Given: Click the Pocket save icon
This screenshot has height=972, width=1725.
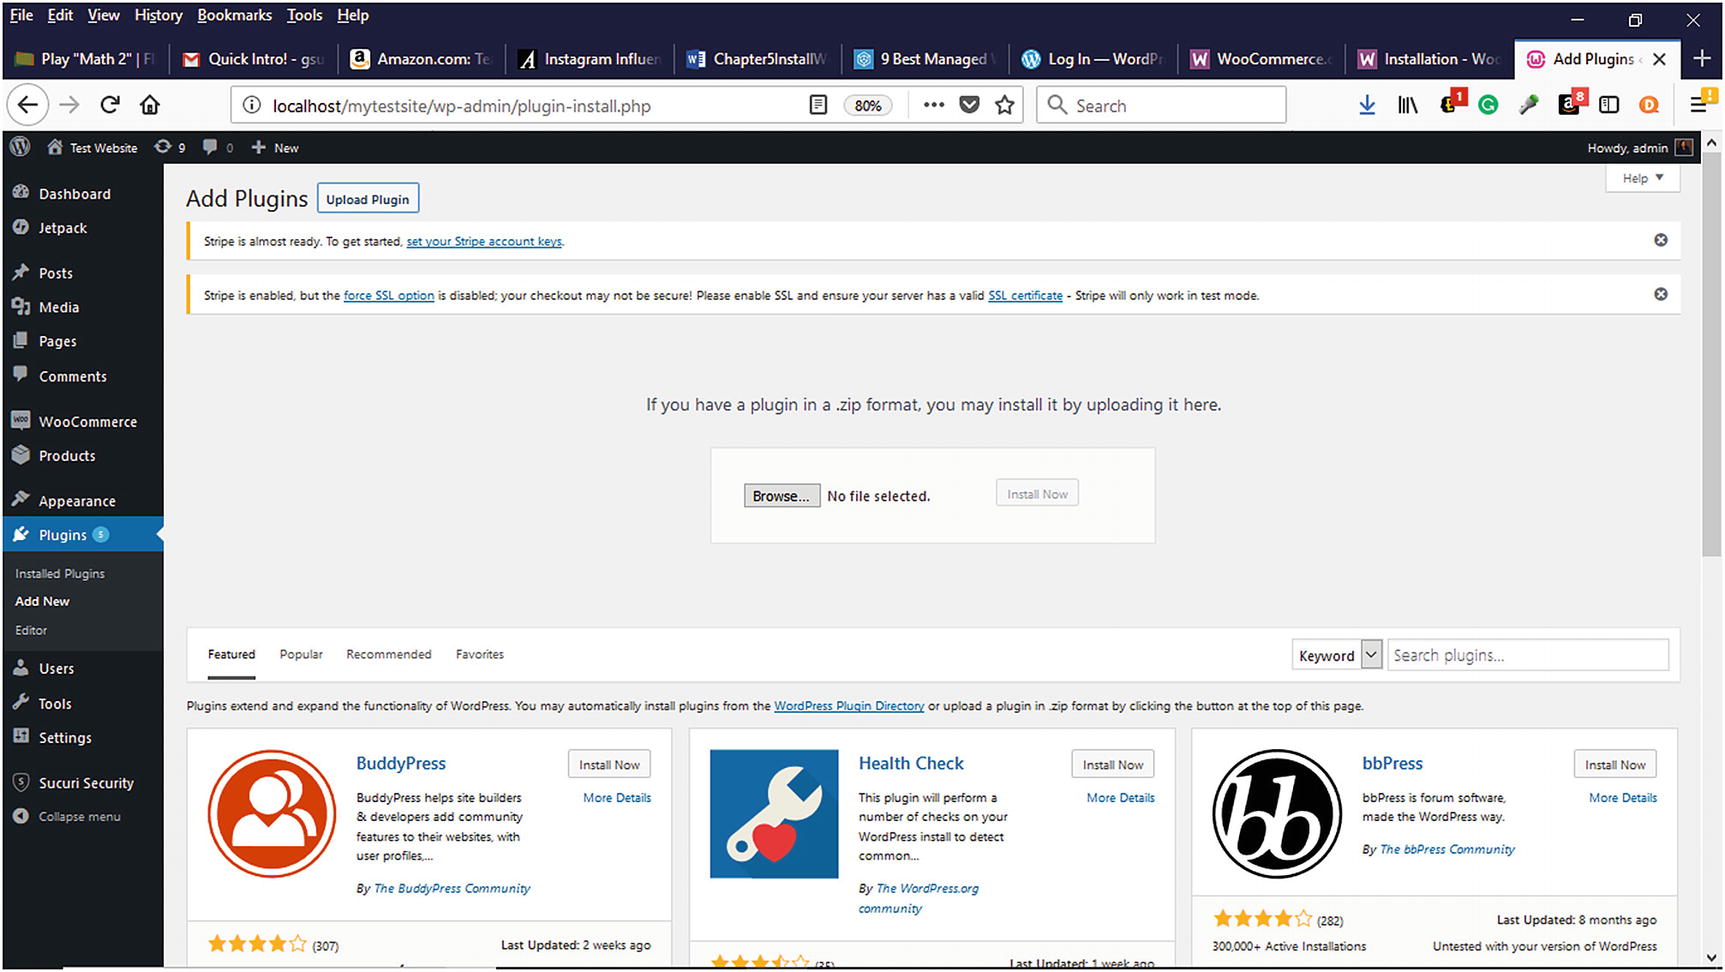Looking at the screenshot, I should 969,105.
